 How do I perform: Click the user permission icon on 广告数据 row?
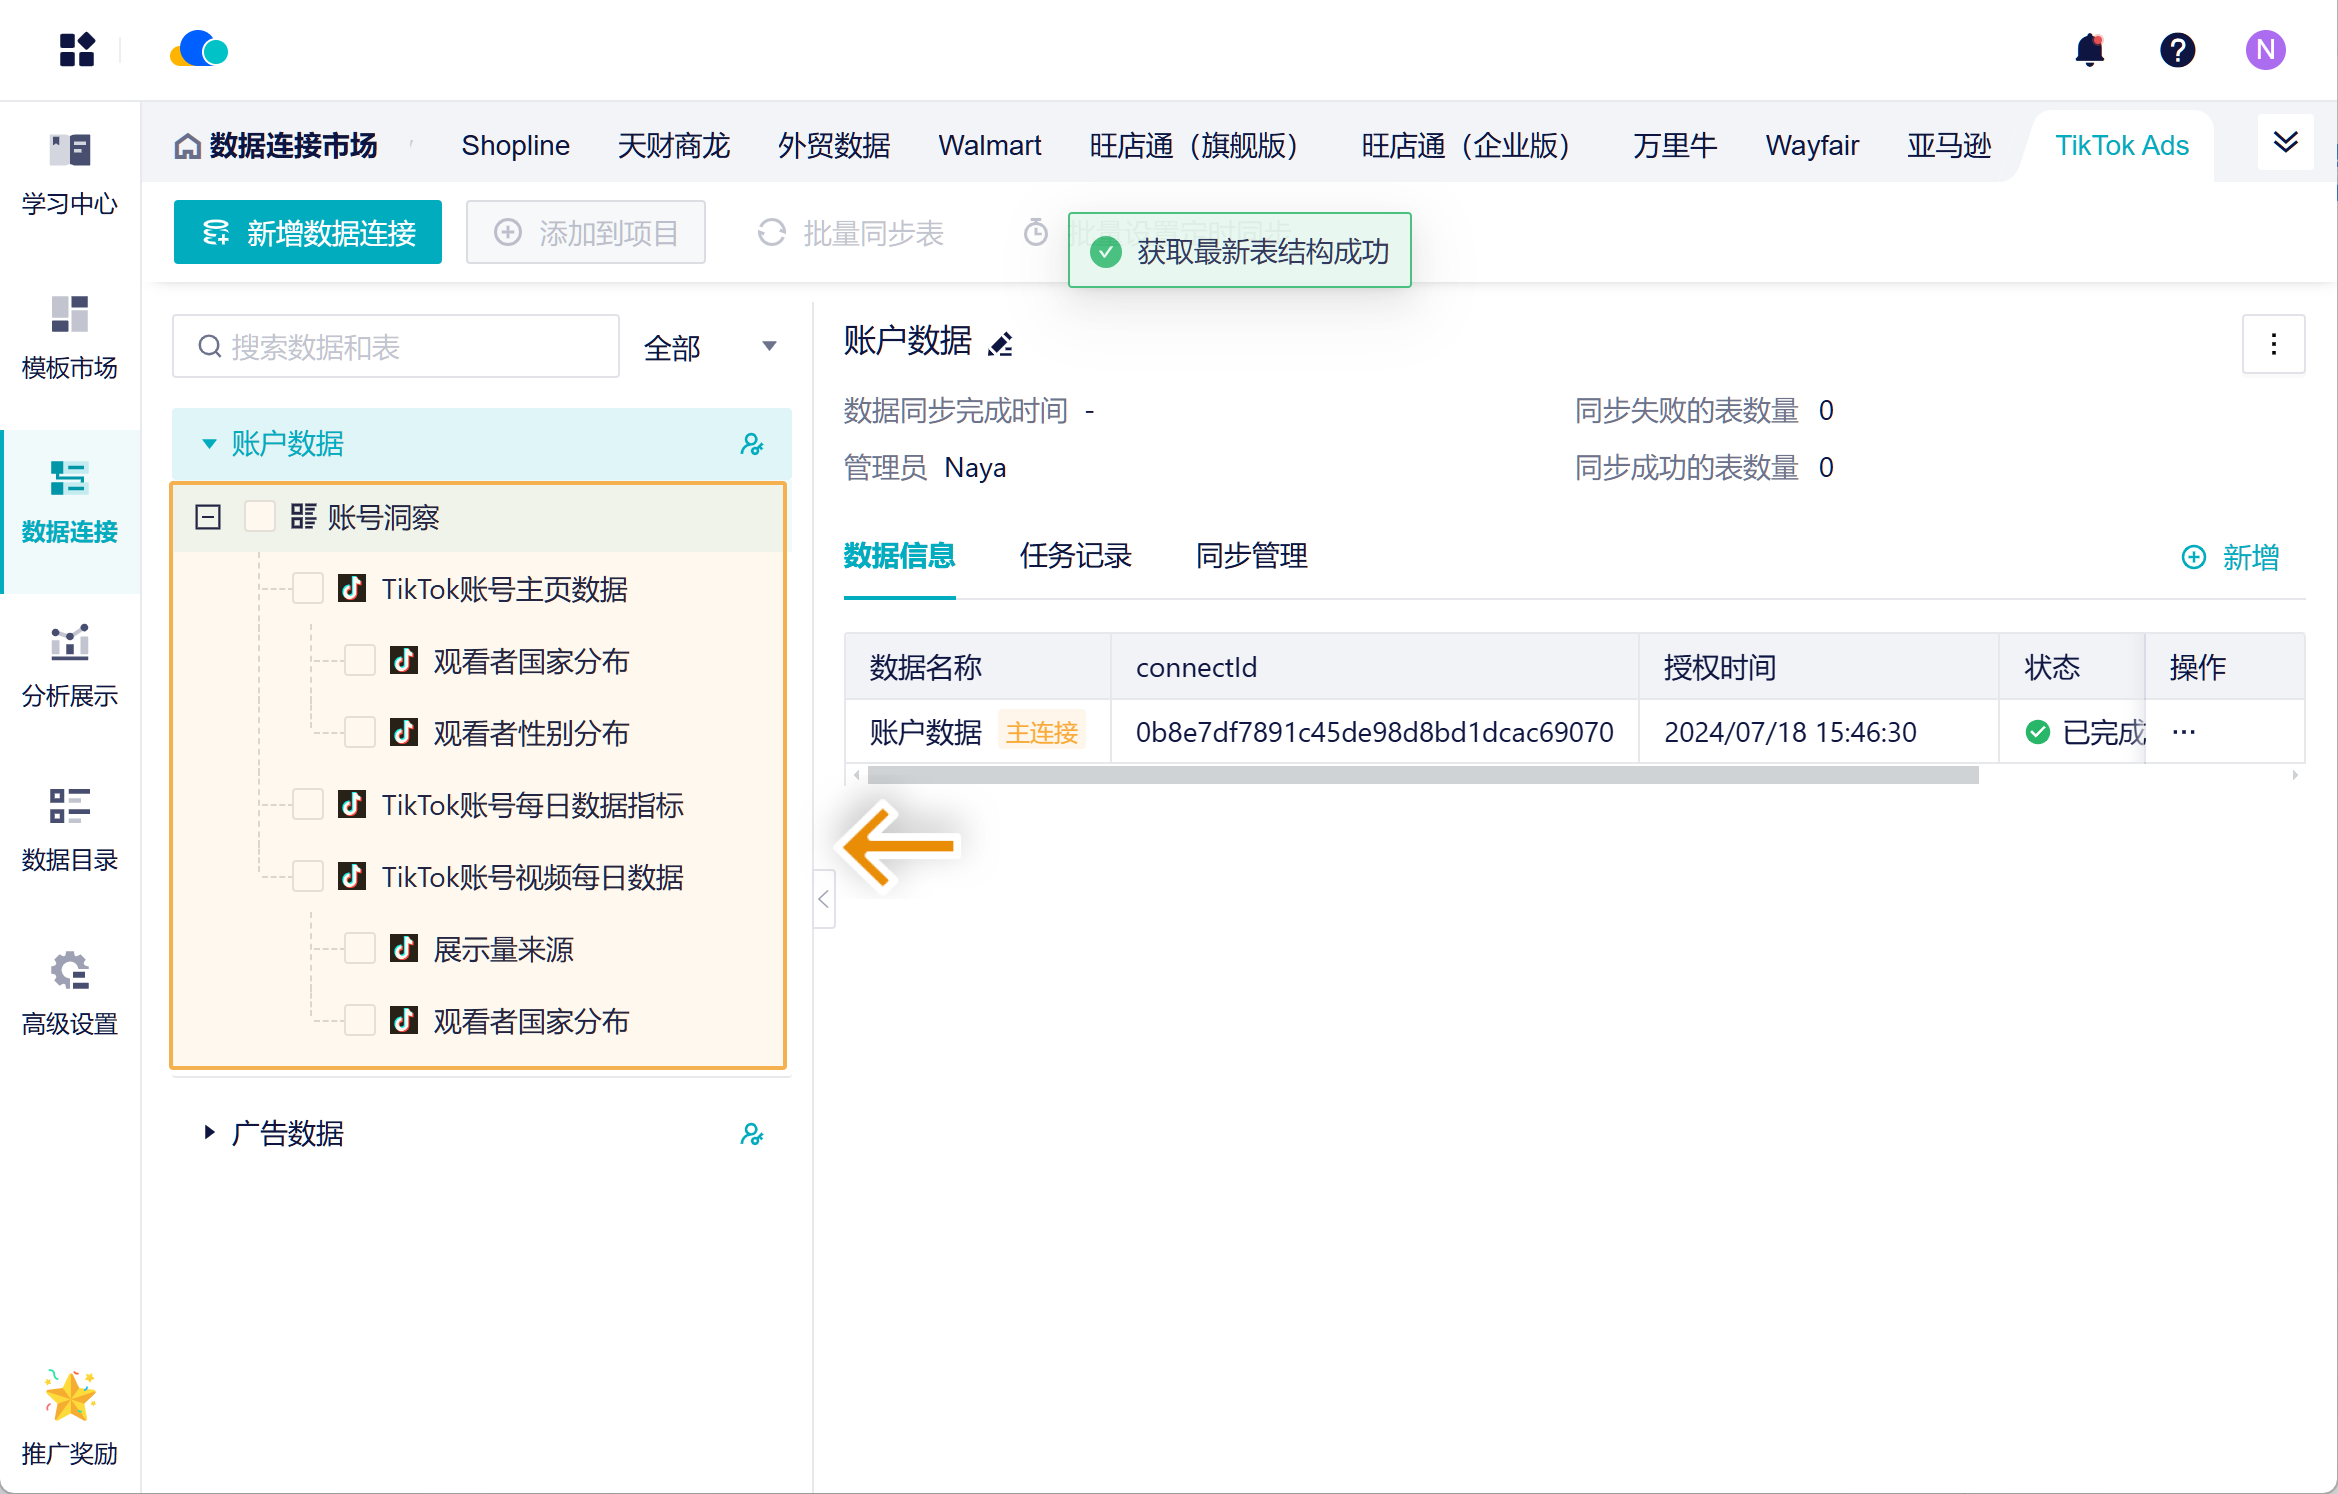751,1134
